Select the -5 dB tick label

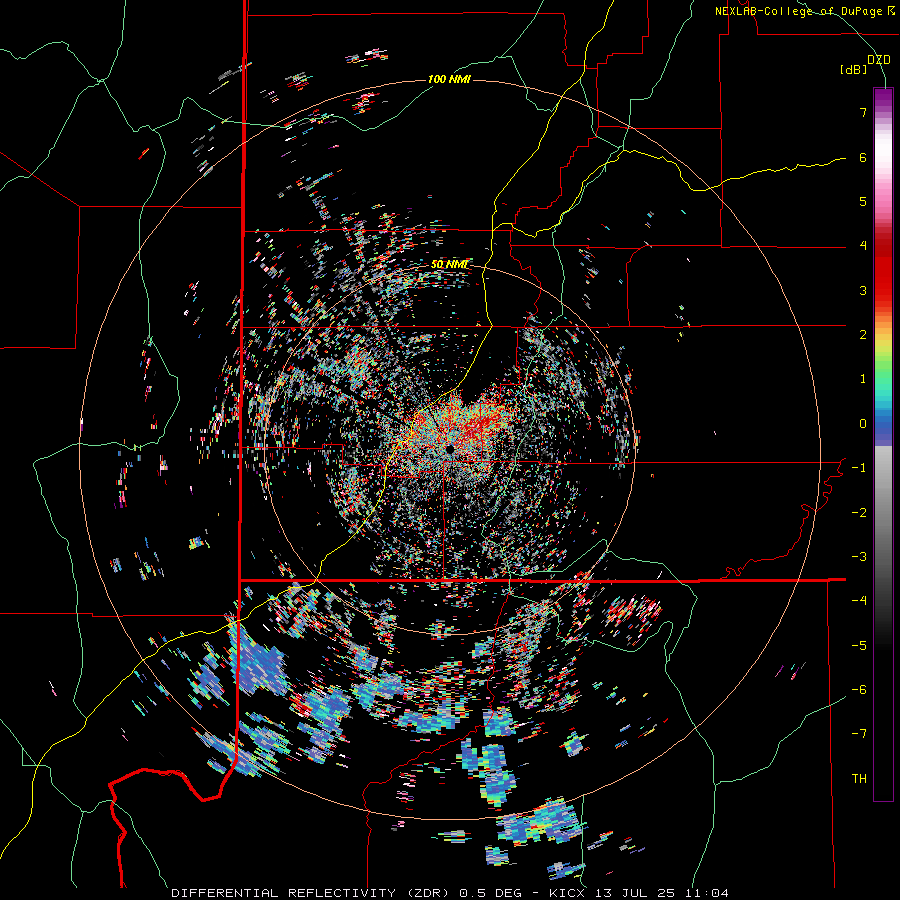pos(859,646)
